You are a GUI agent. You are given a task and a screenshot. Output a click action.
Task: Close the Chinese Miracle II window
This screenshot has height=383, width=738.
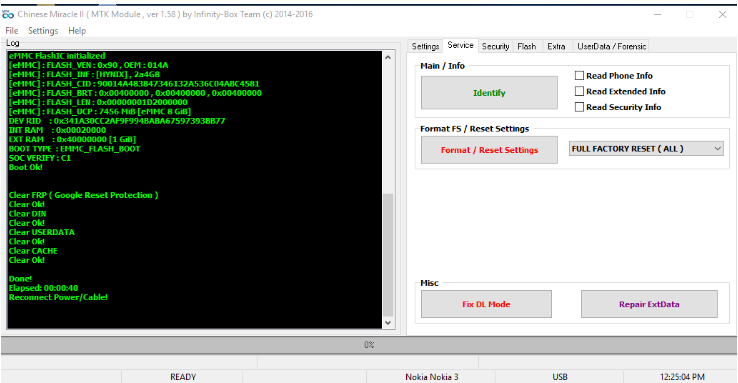tap(722, 15)
